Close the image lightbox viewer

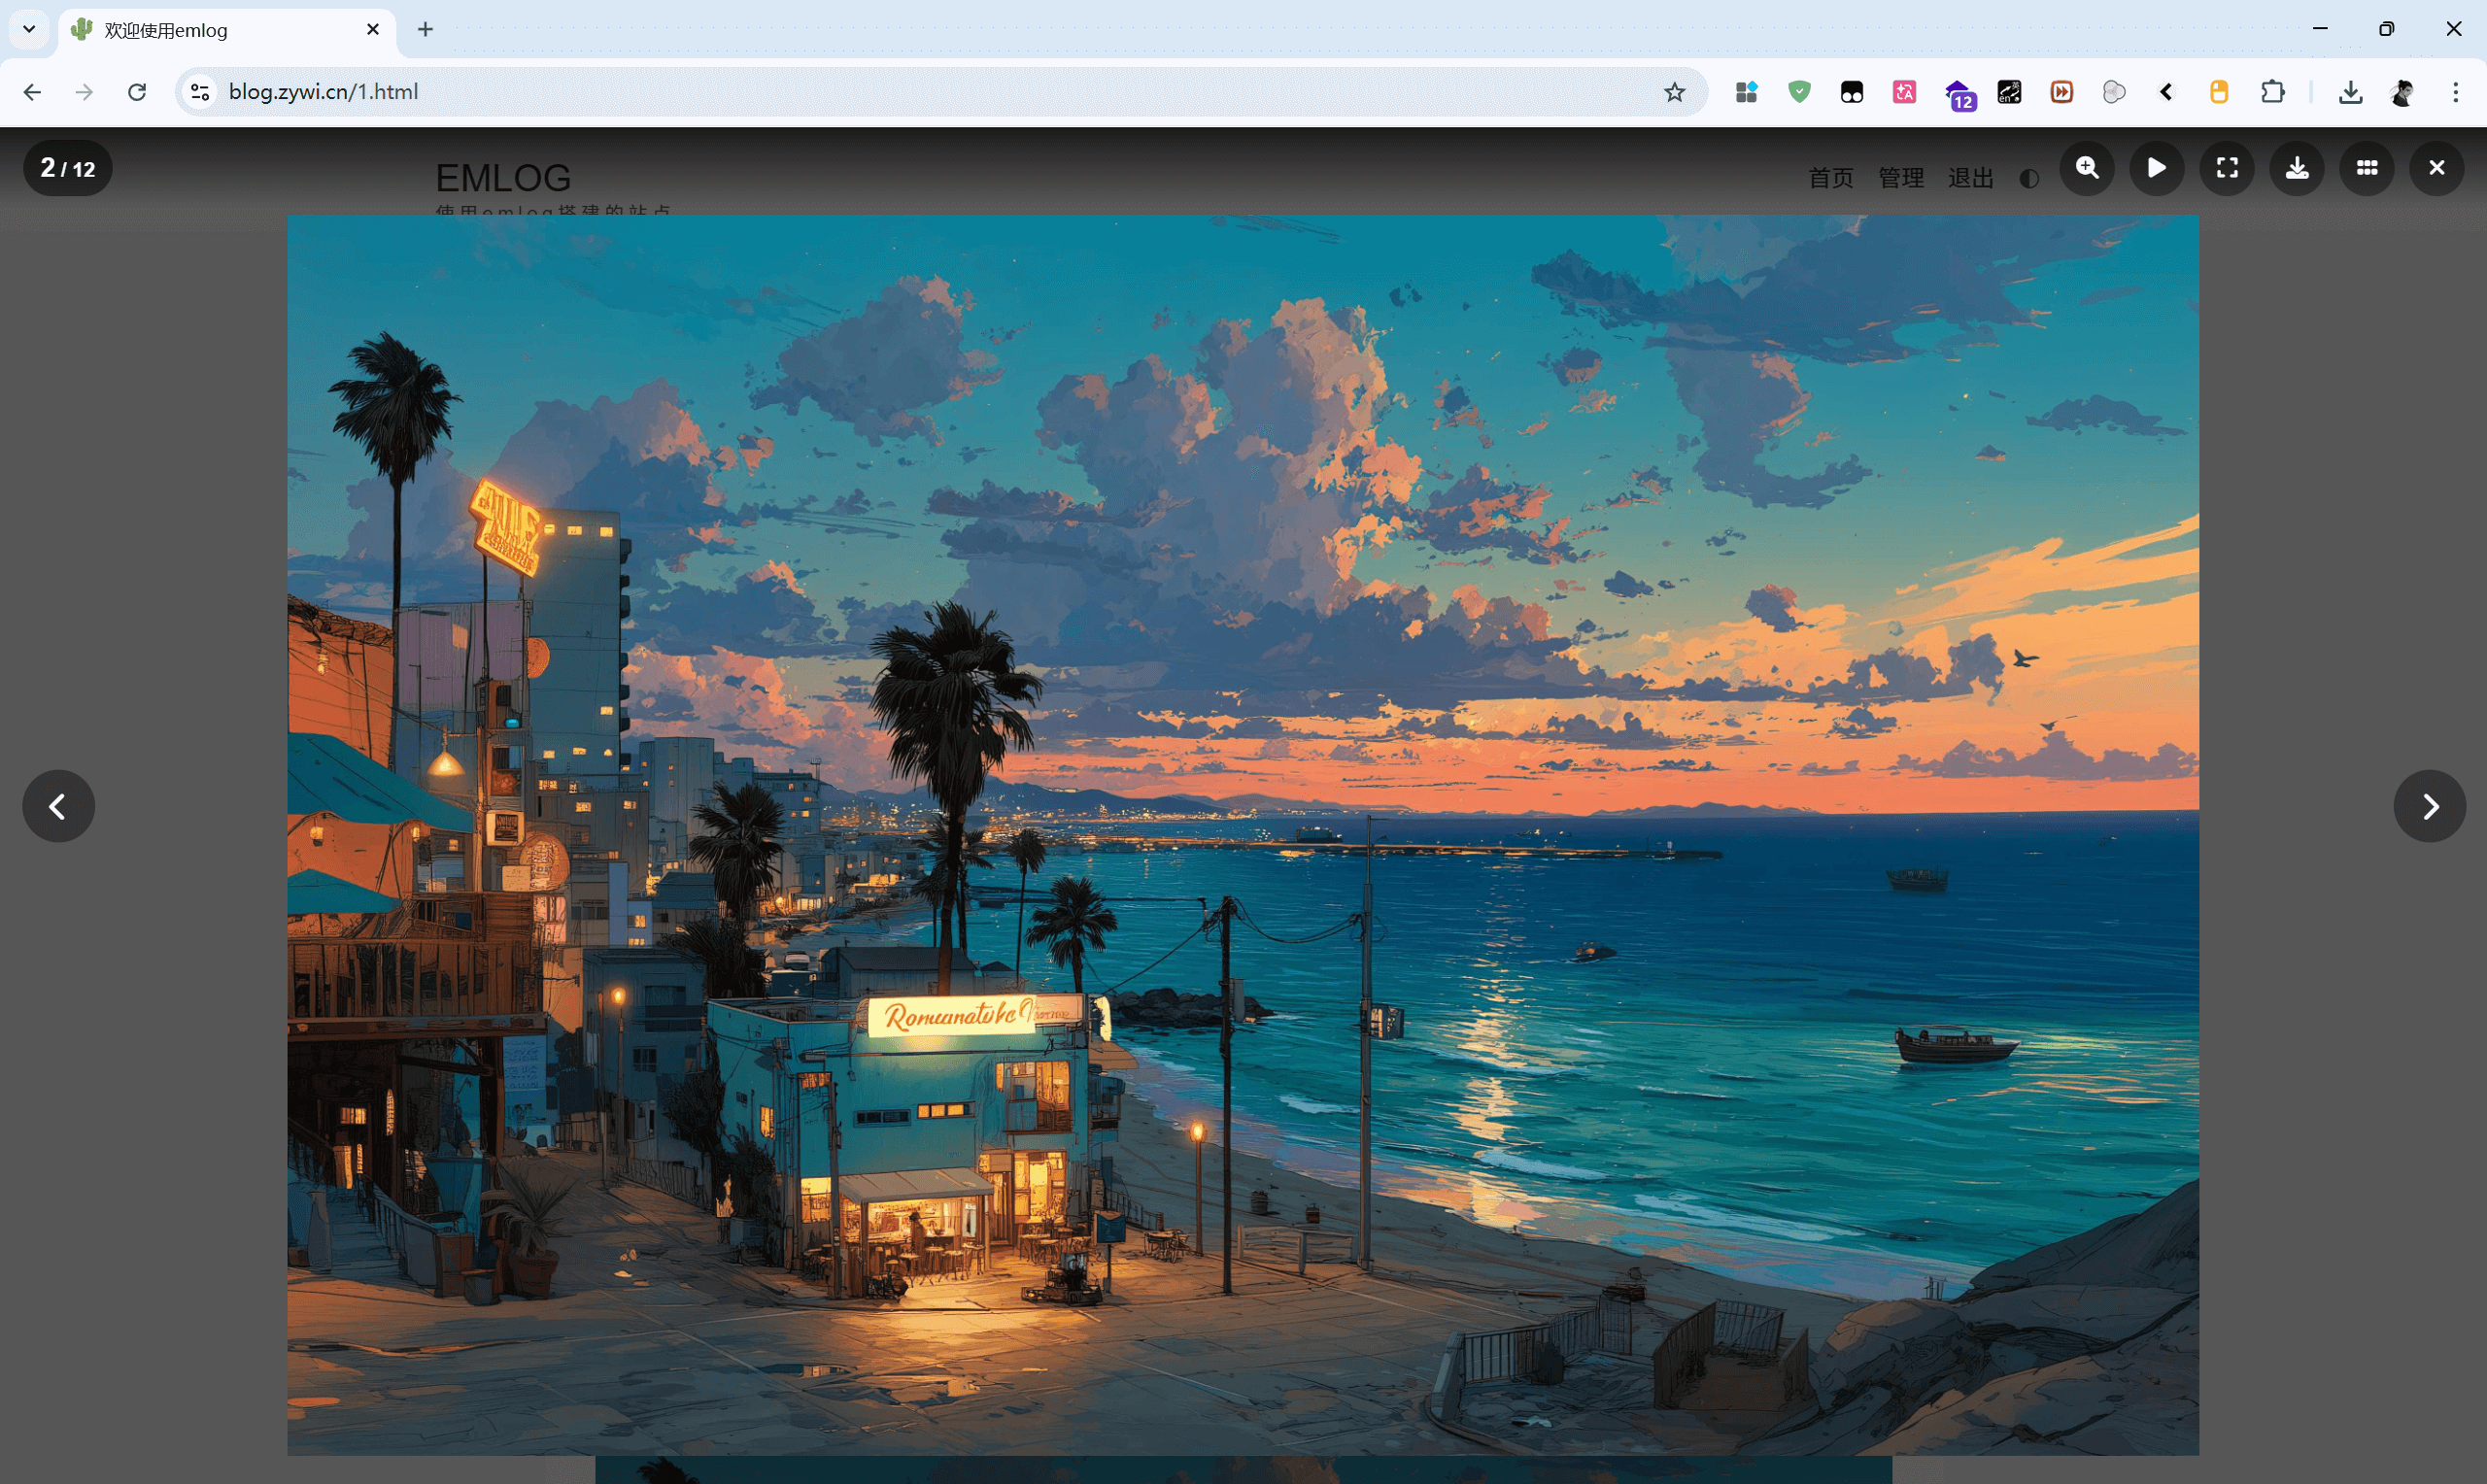pyautogui.click(x=2437, y=168)
